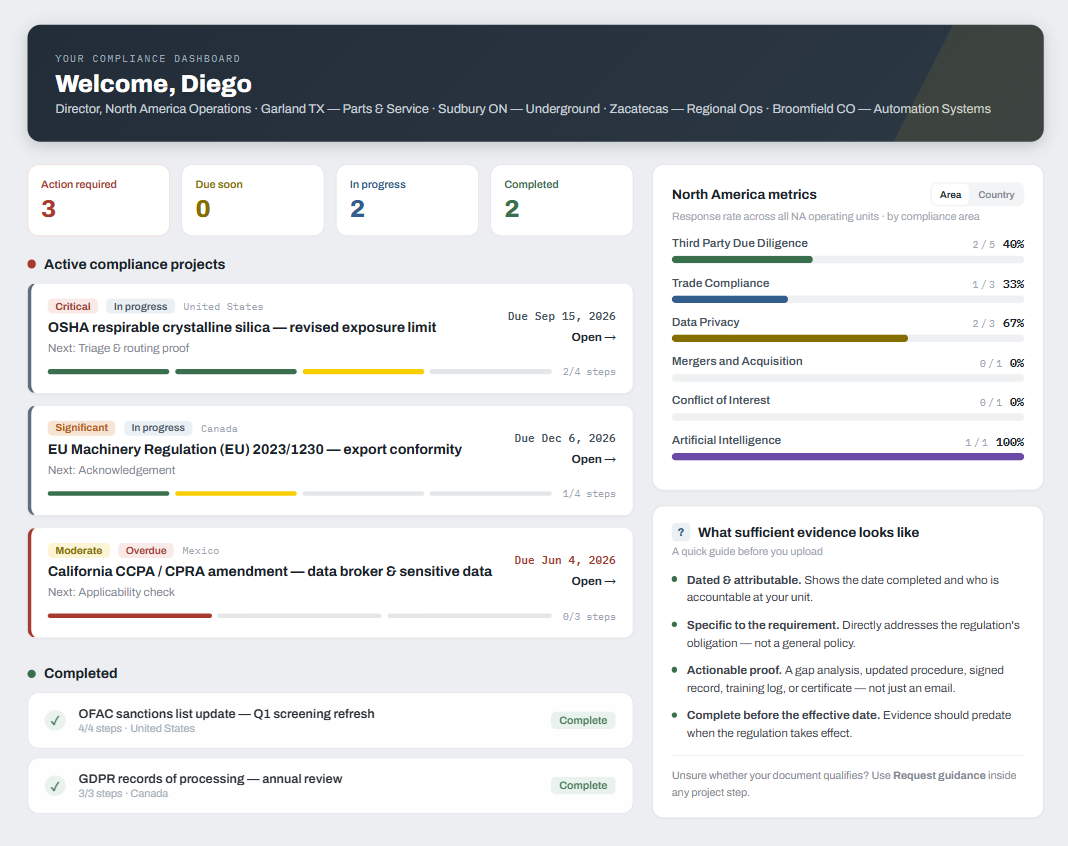The height and width of the screenshot is (846, 1068).
Task: Click the OFAC sanctions checkmark icon
Action: tap(55, 720)
